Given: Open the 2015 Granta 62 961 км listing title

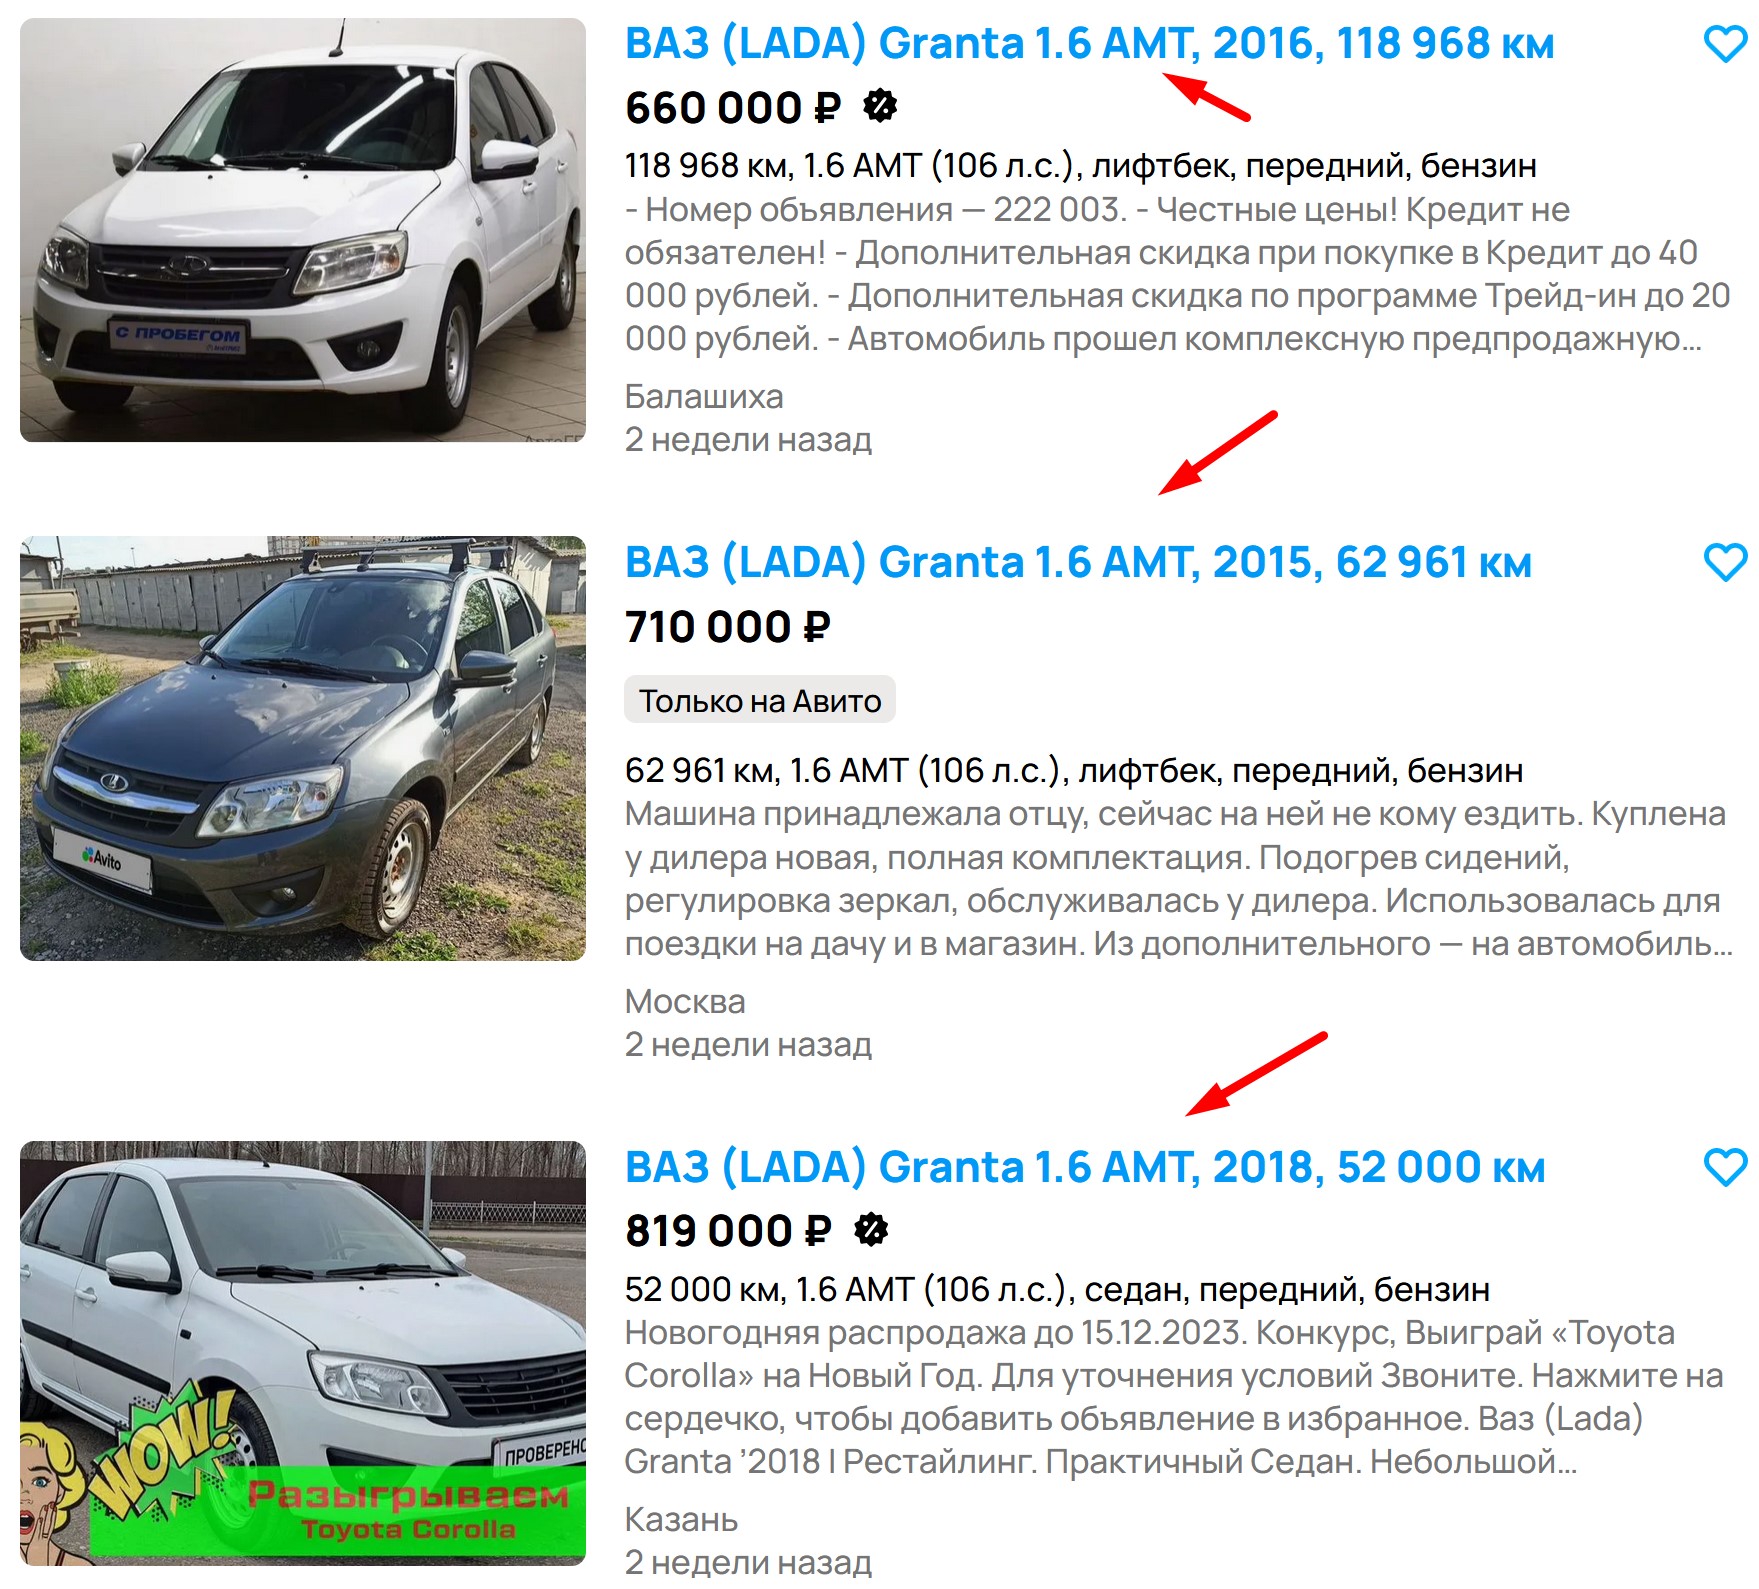Looking at the screenshot, I should [x=1078, y=563].
